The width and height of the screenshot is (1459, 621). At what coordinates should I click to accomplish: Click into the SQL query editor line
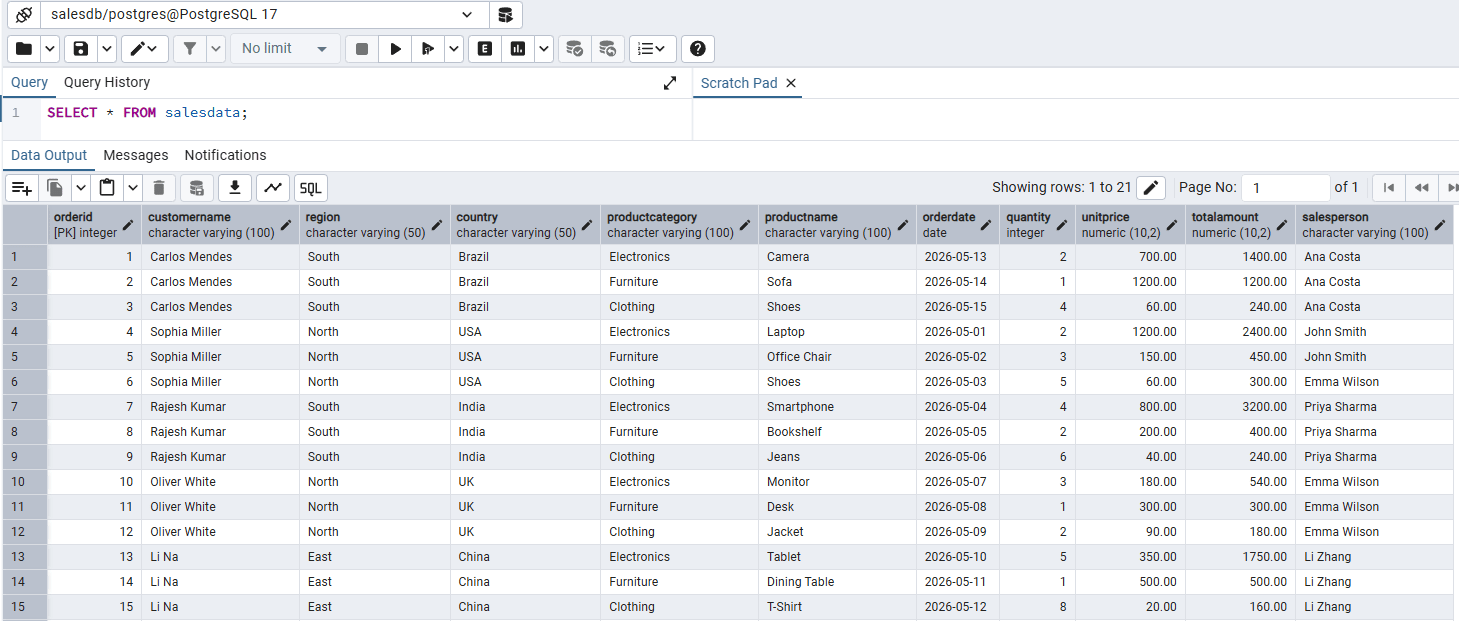[x=366, y=113]
